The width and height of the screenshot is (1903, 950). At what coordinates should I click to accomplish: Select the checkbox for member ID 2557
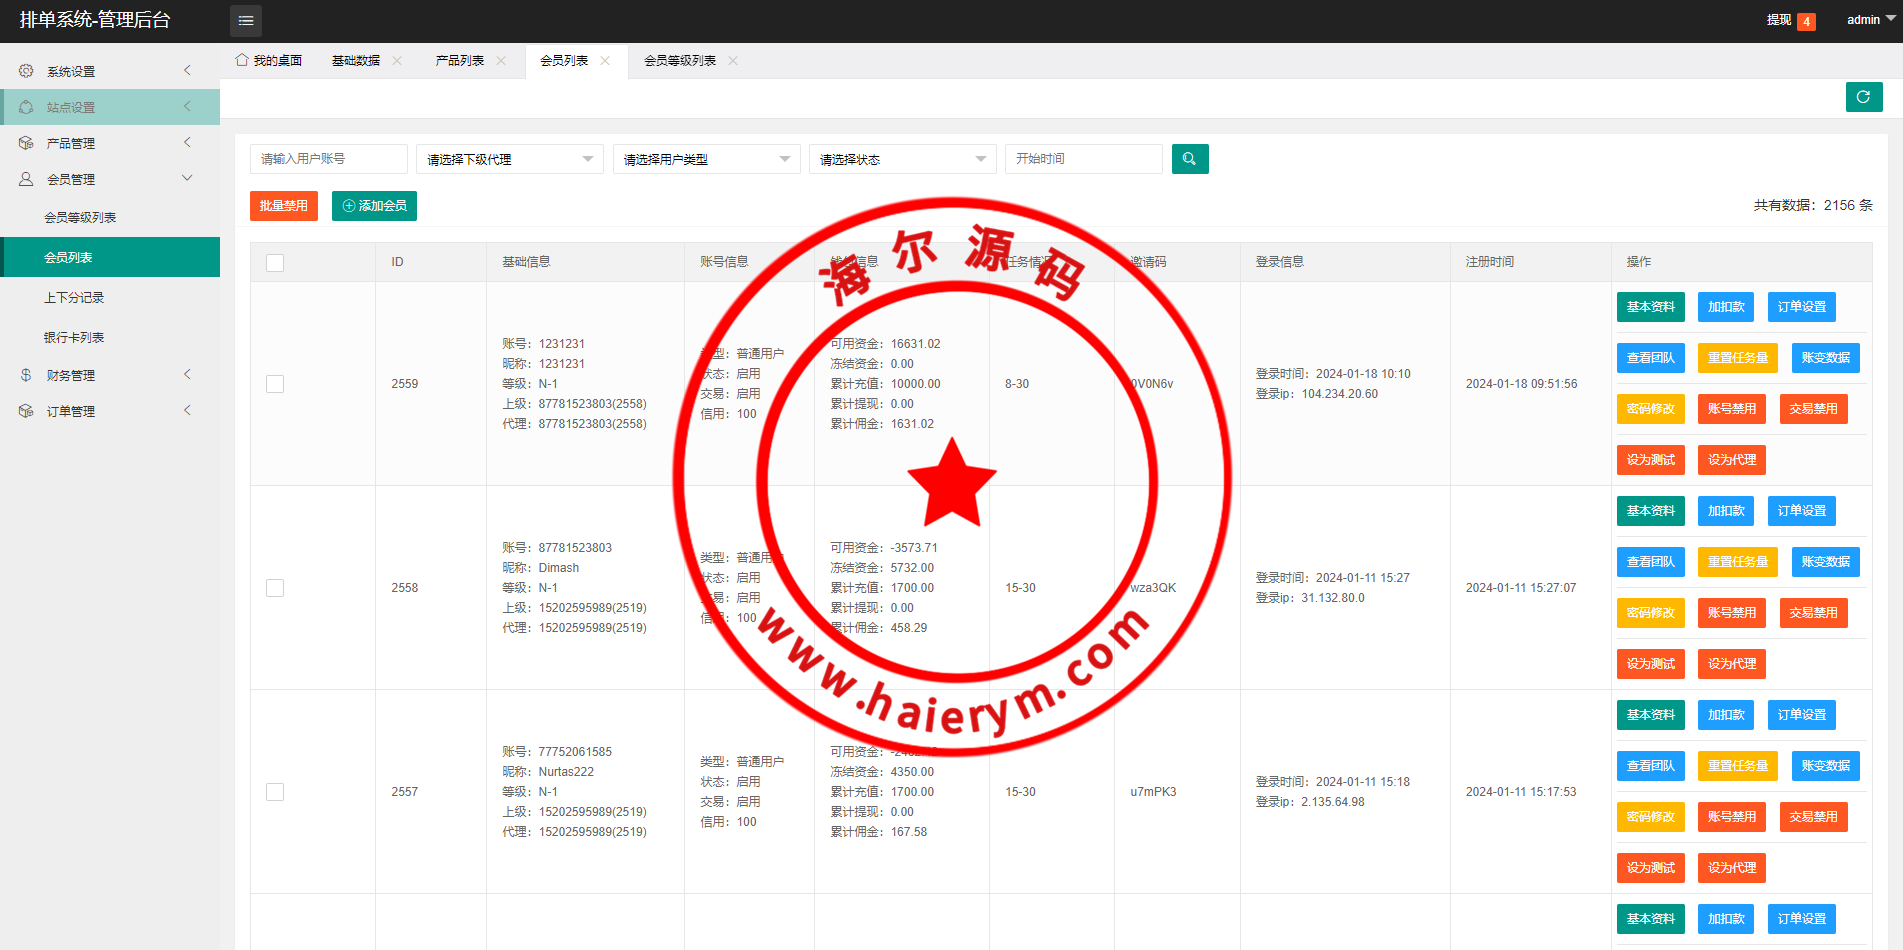pos(275,792)
